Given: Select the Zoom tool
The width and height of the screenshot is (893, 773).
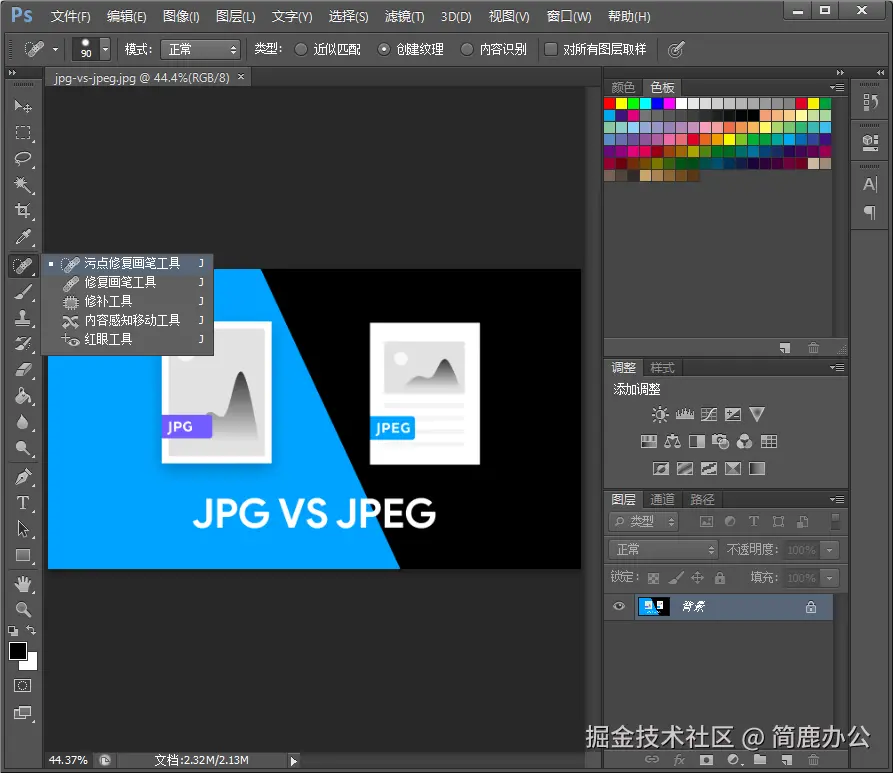Looking at the screenshot, I should pos(23,610).
